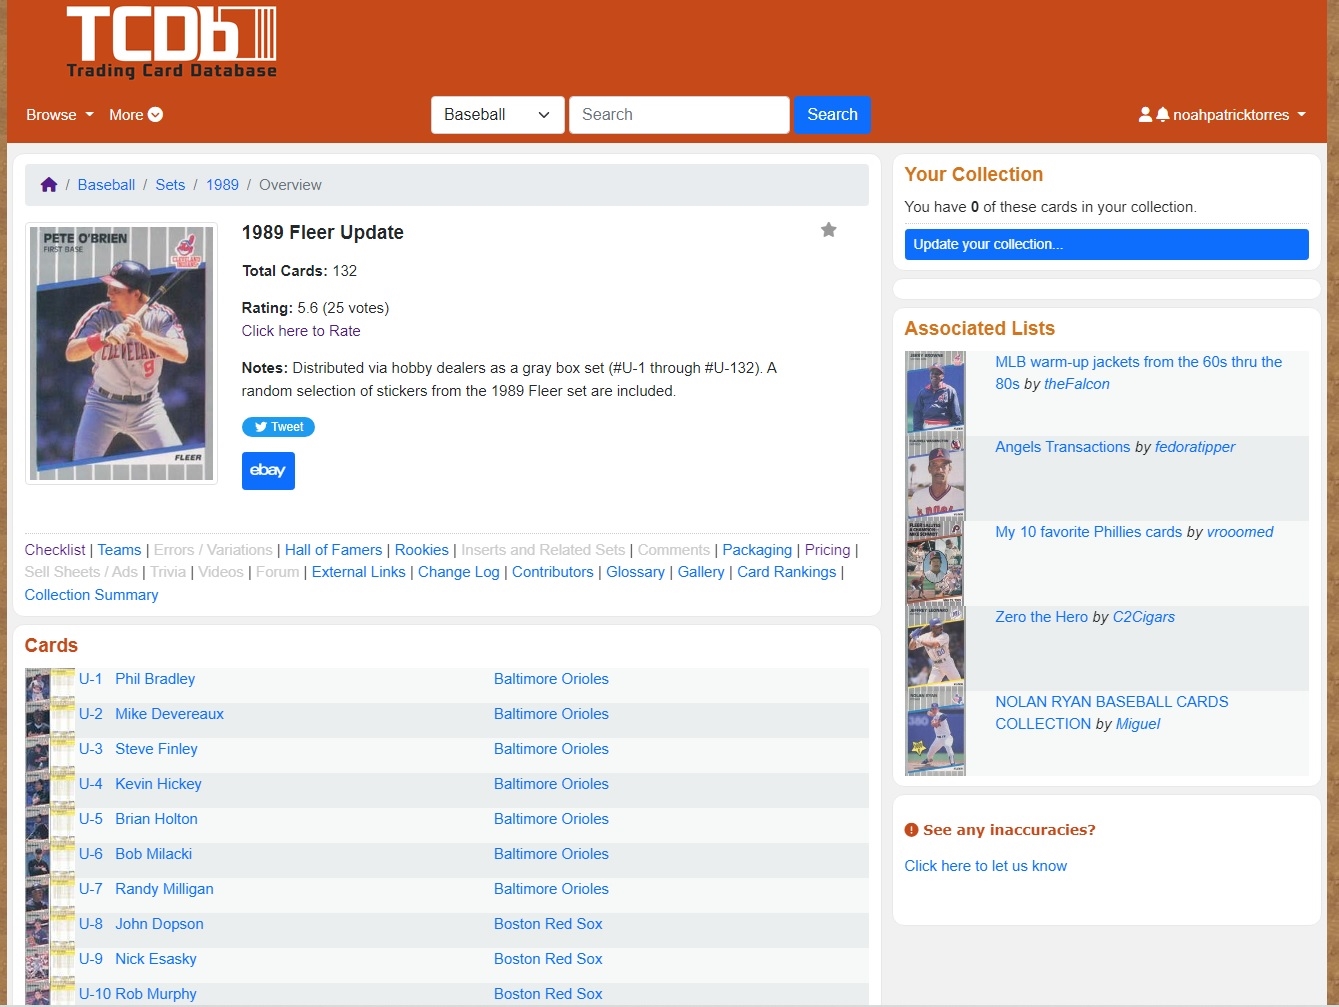Open the Glossary link

pyautogui.click(x=635, y=572)
